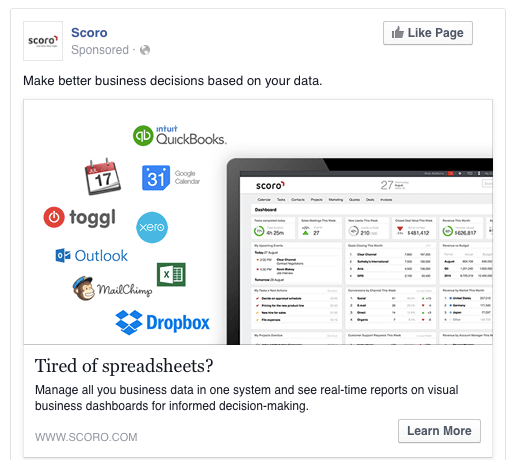Open the WWW.SCORO.COM link
The height and width of the screenshot is (460, 516).
86,437
